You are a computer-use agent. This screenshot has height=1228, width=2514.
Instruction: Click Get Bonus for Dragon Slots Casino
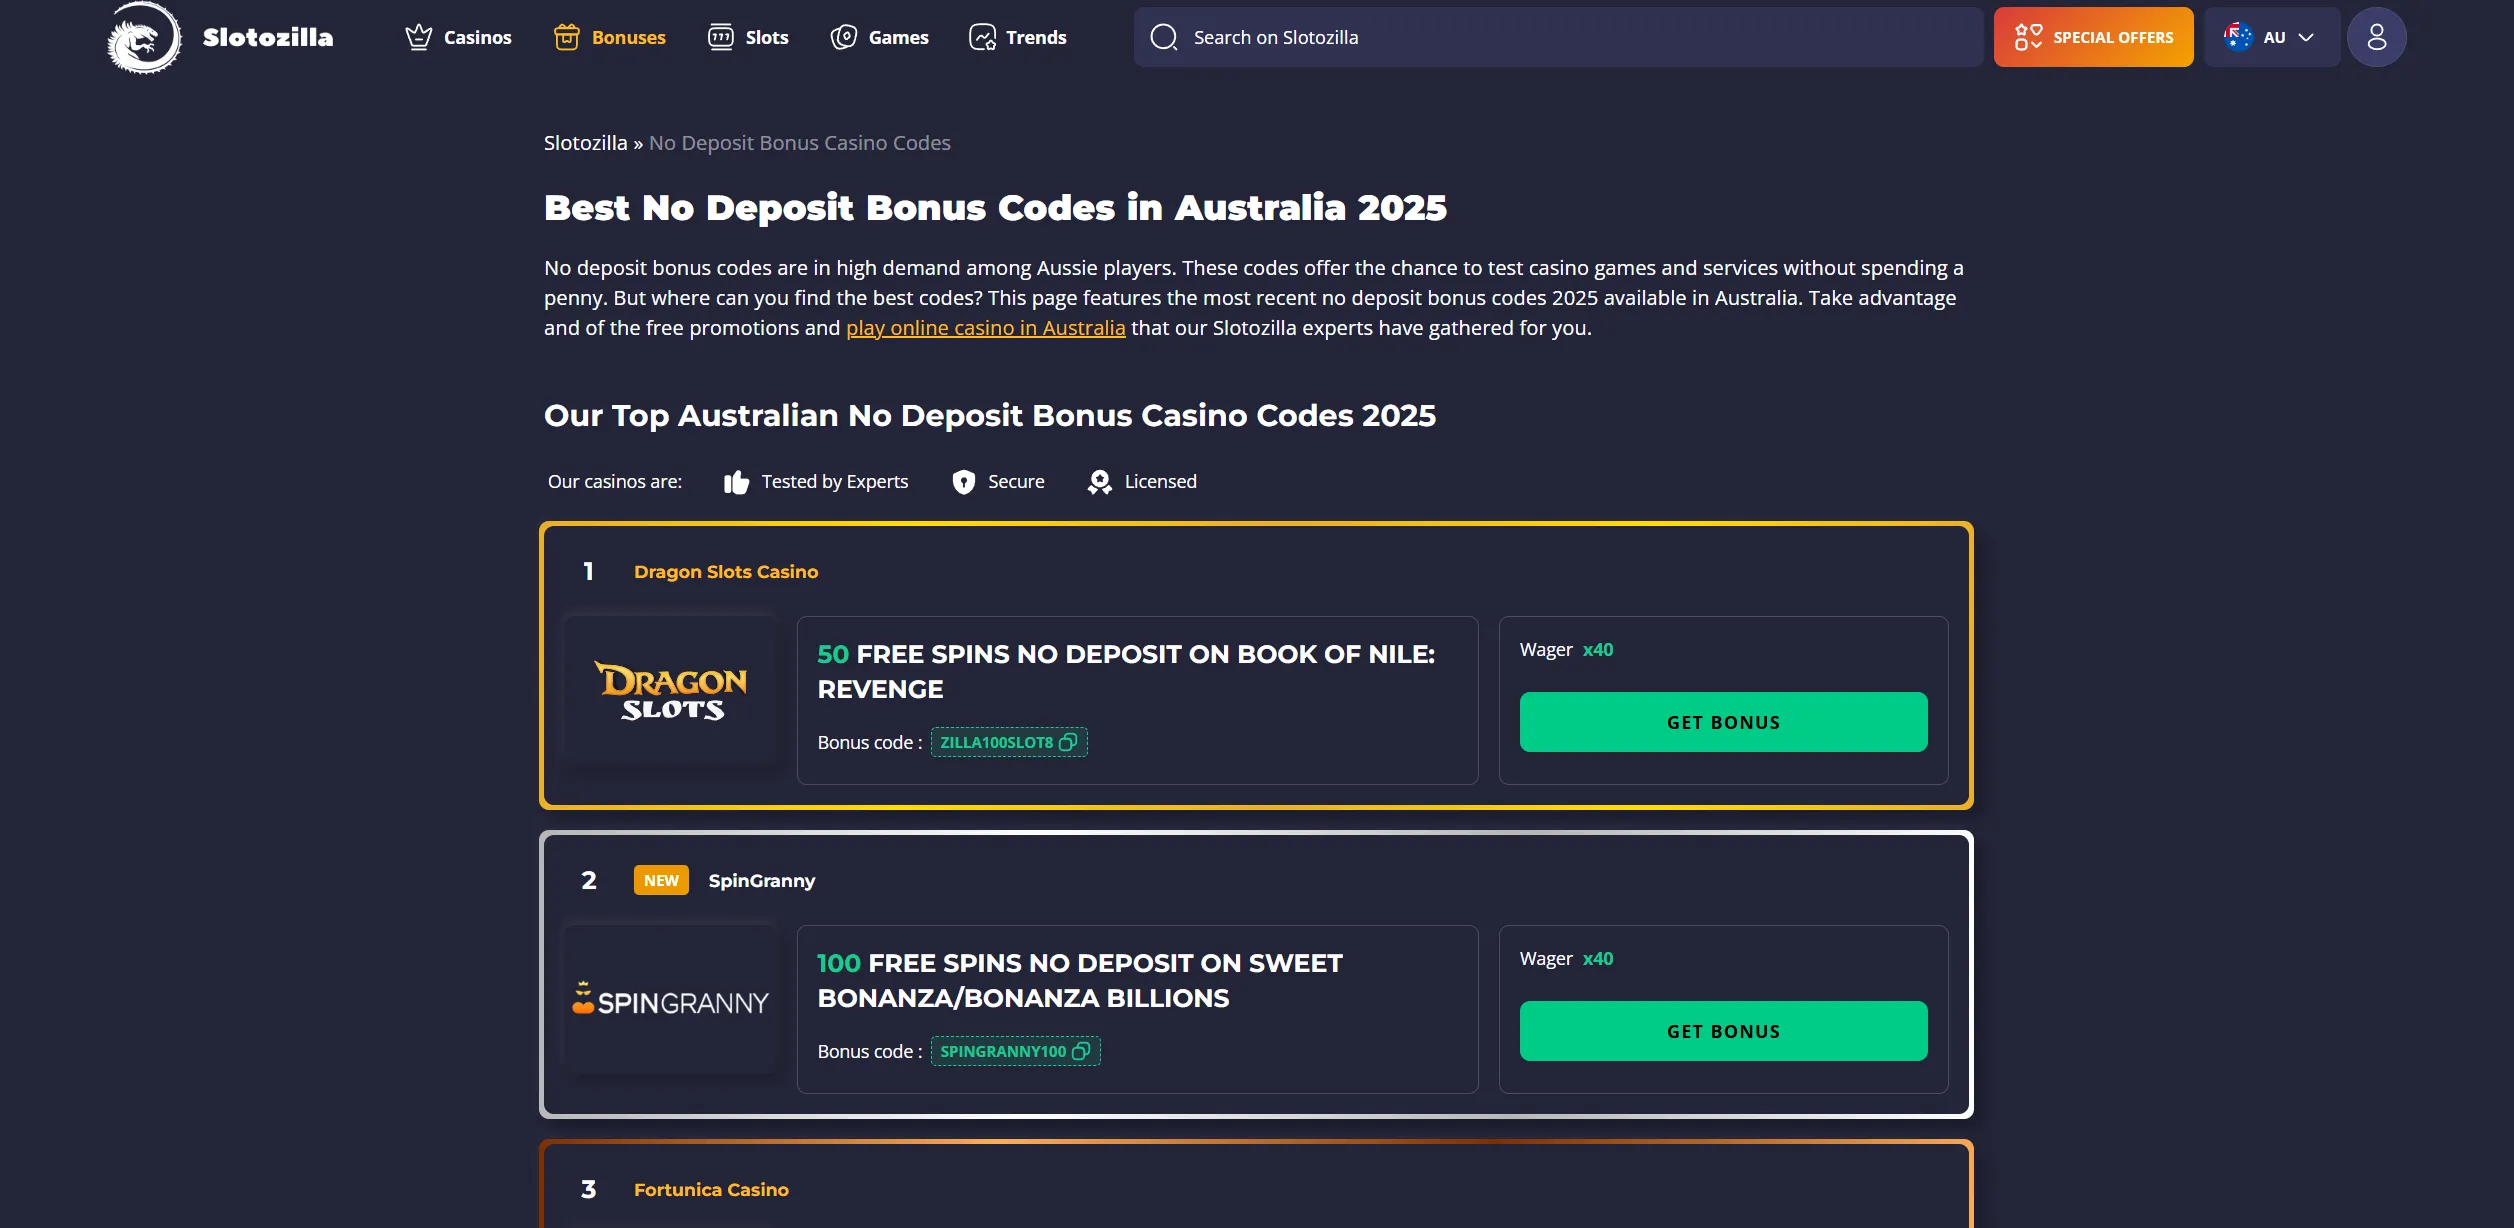(1723, 722)
